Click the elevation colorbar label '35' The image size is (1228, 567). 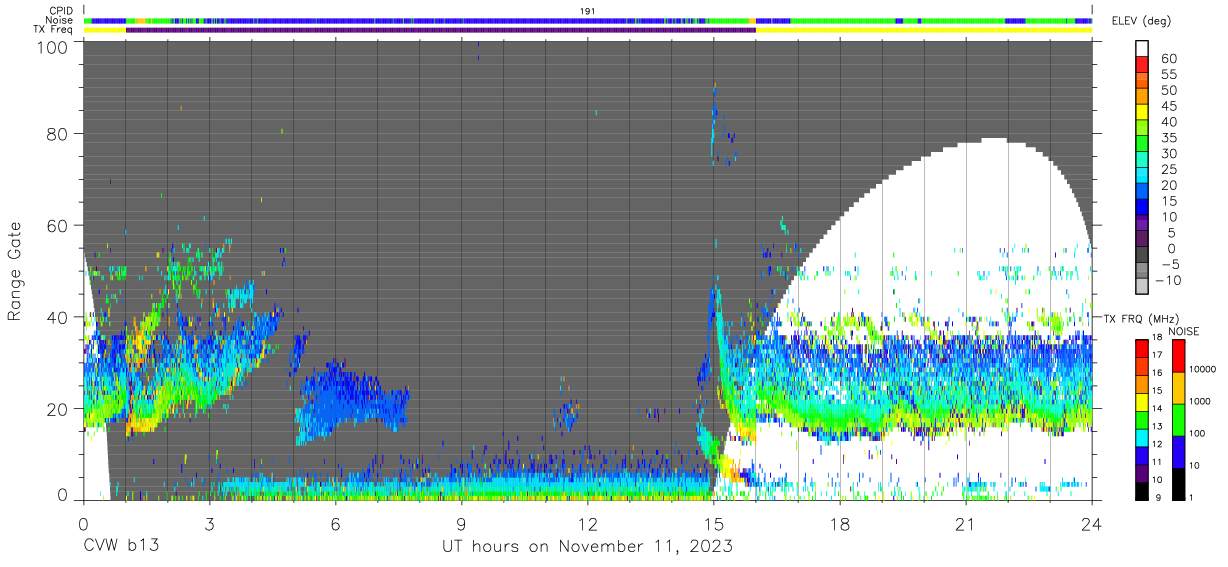coord(1169,138)
